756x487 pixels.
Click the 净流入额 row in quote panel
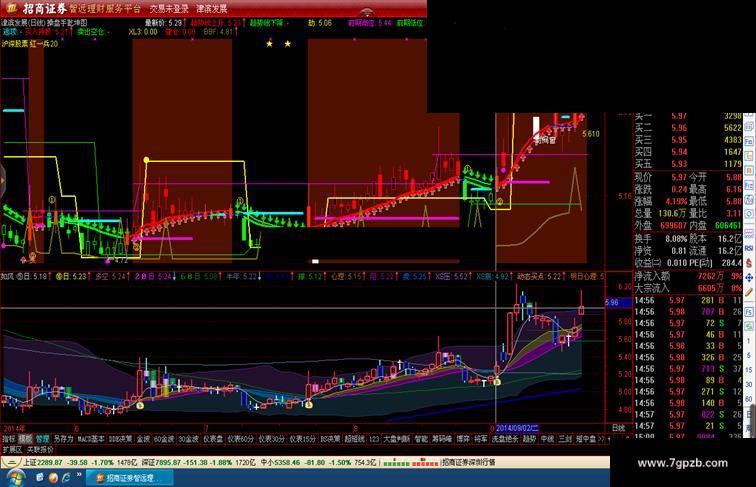(x=688, y=276)
